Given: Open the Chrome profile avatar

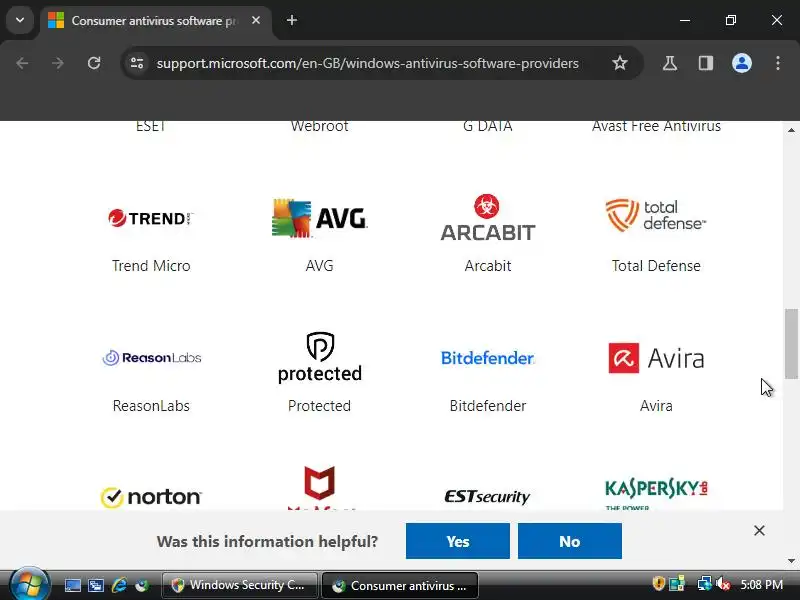Looking at the screenshot, I should tap(742, 63).
